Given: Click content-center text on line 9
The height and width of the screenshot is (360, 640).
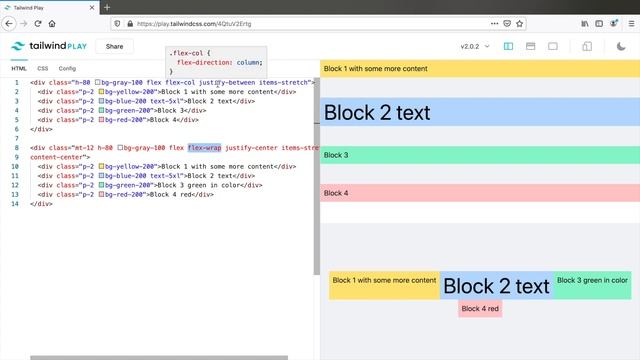Looking at the screenshot, I should point(56,157).
